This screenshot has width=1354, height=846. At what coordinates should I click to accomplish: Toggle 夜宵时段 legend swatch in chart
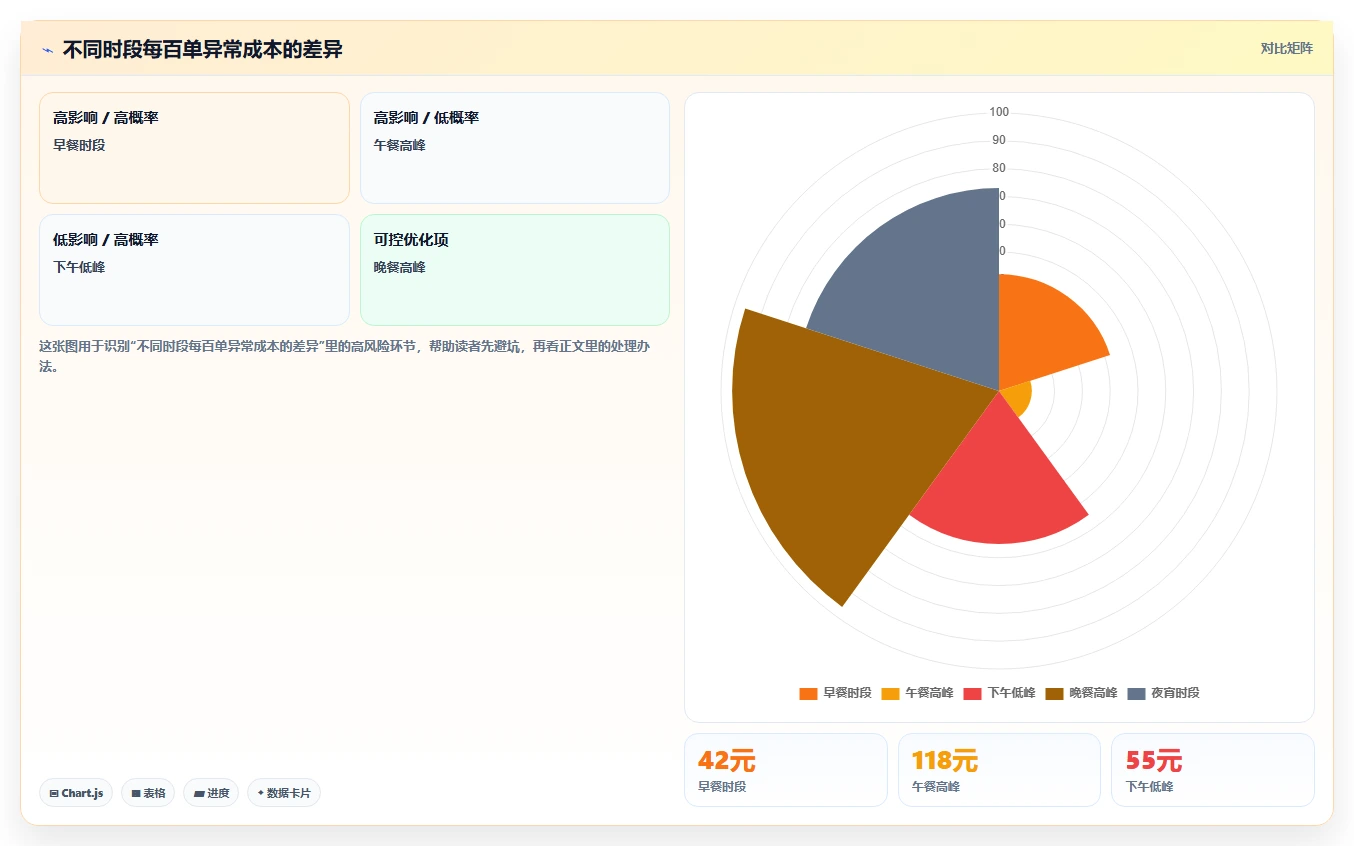(x=1136, y=693)
